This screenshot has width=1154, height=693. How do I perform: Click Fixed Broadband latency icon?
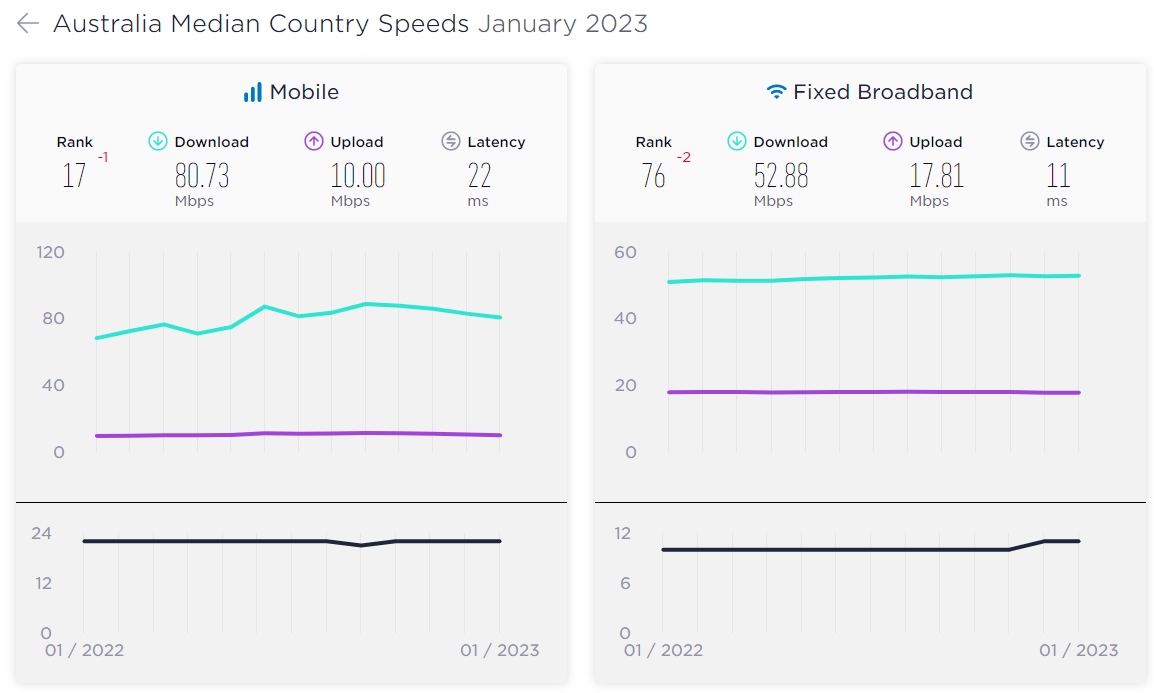tap(1030, 142)
